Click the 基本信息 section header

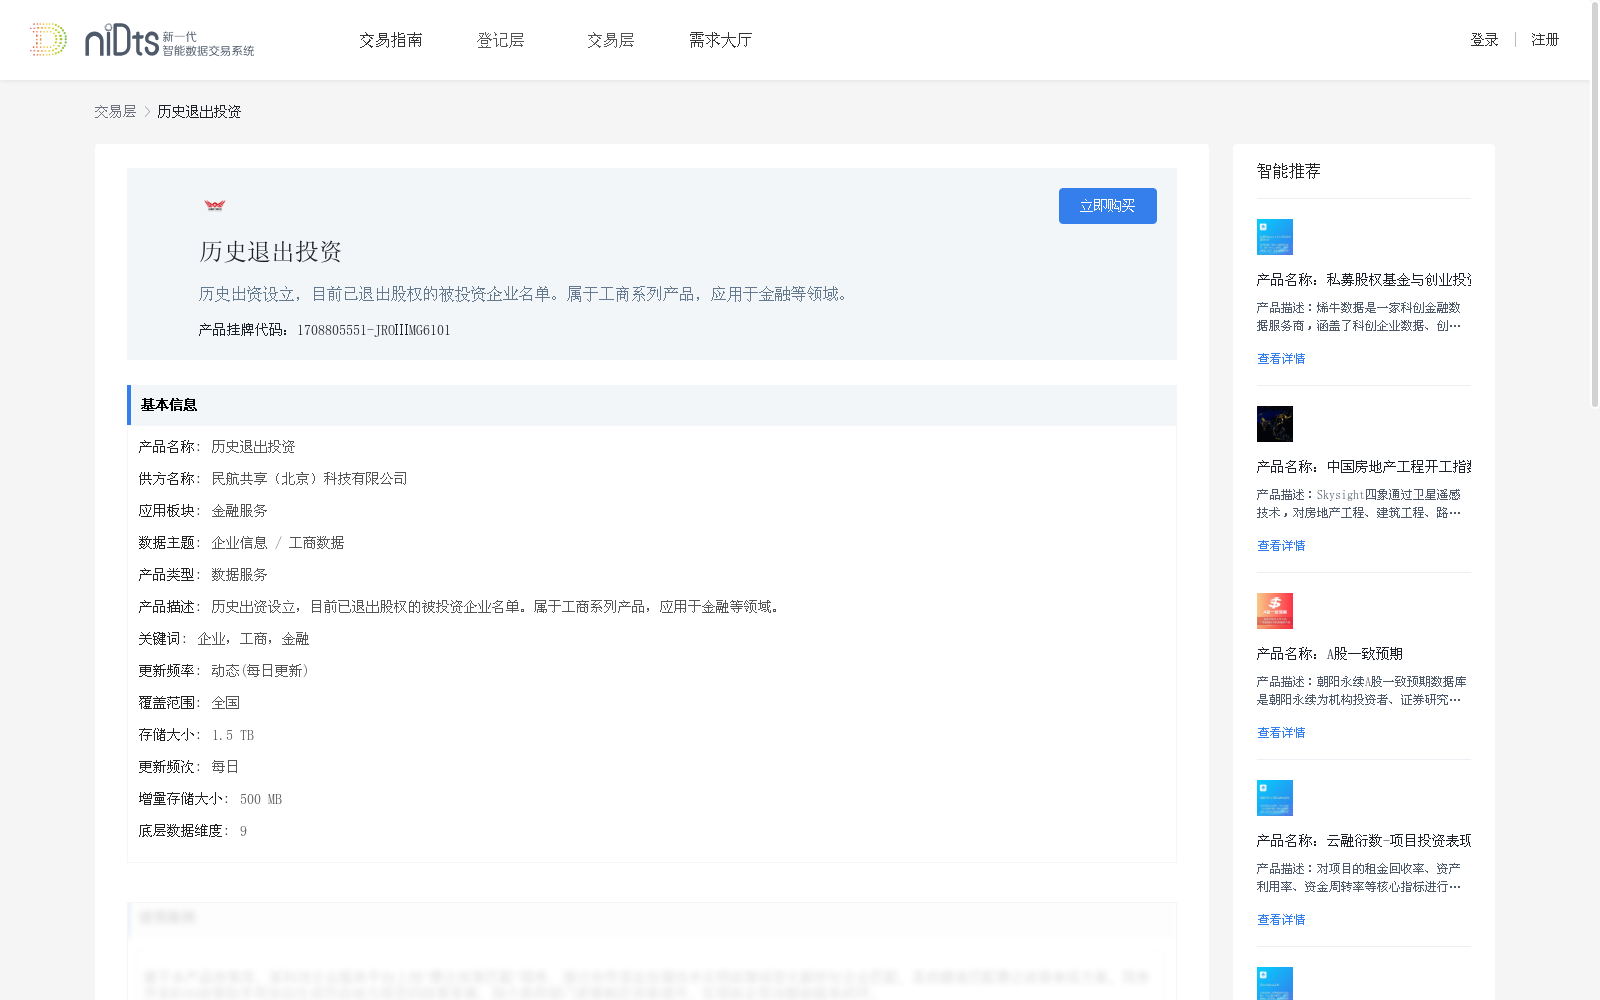[652, 405]
